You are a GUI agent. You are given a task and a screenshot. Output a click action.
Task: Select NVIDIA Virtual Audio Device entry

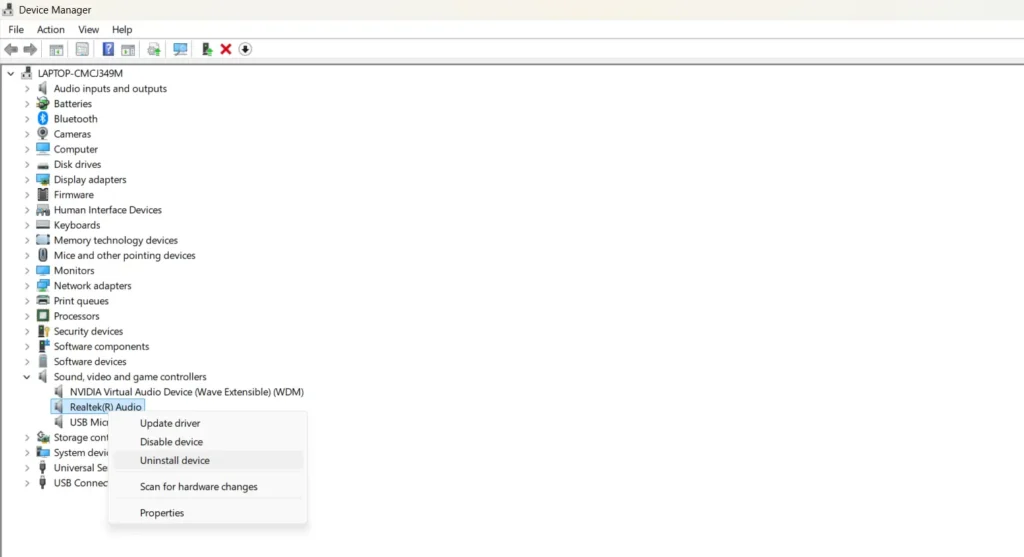(x=186, y=392)
